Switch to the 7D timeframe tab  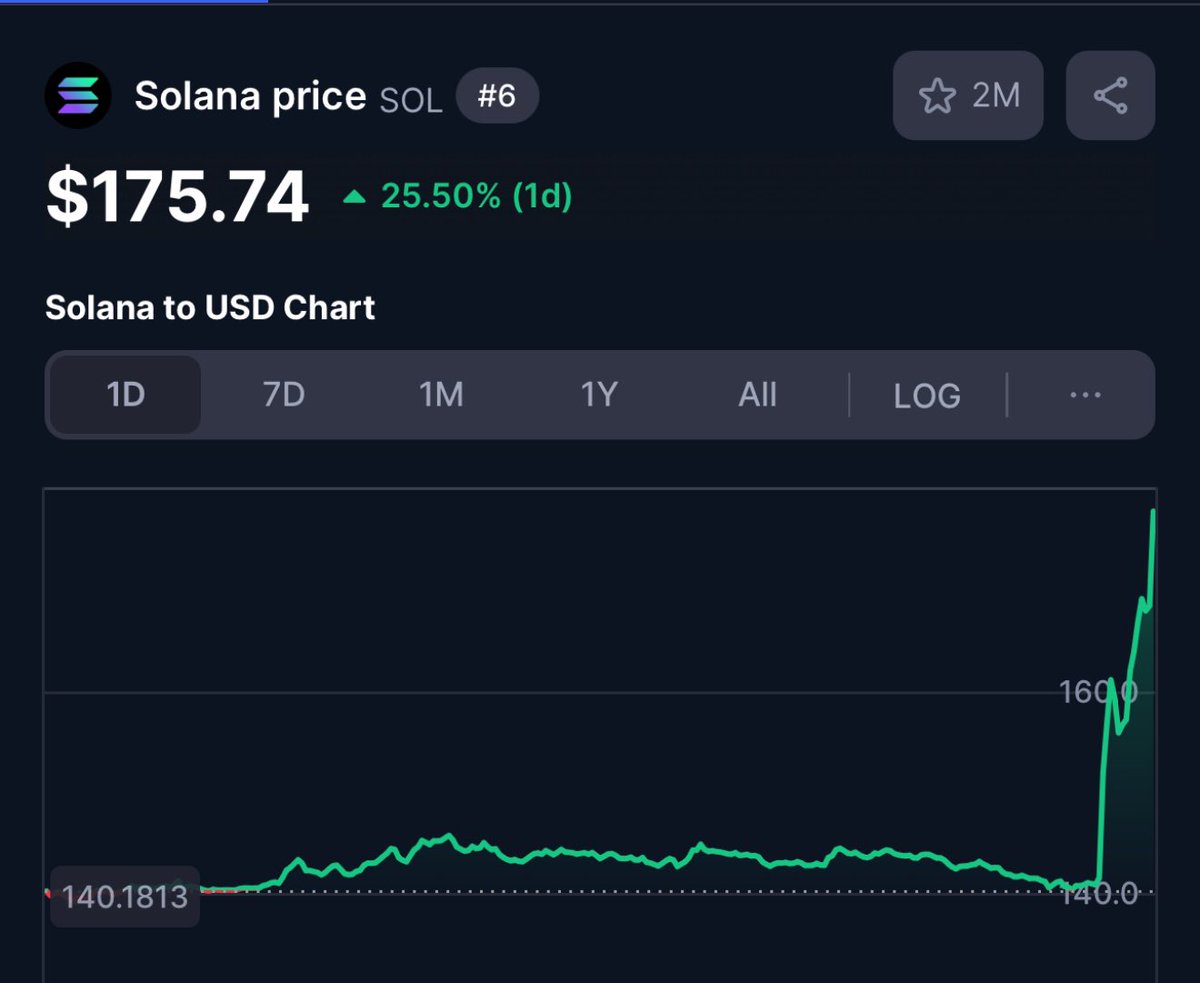281,395
